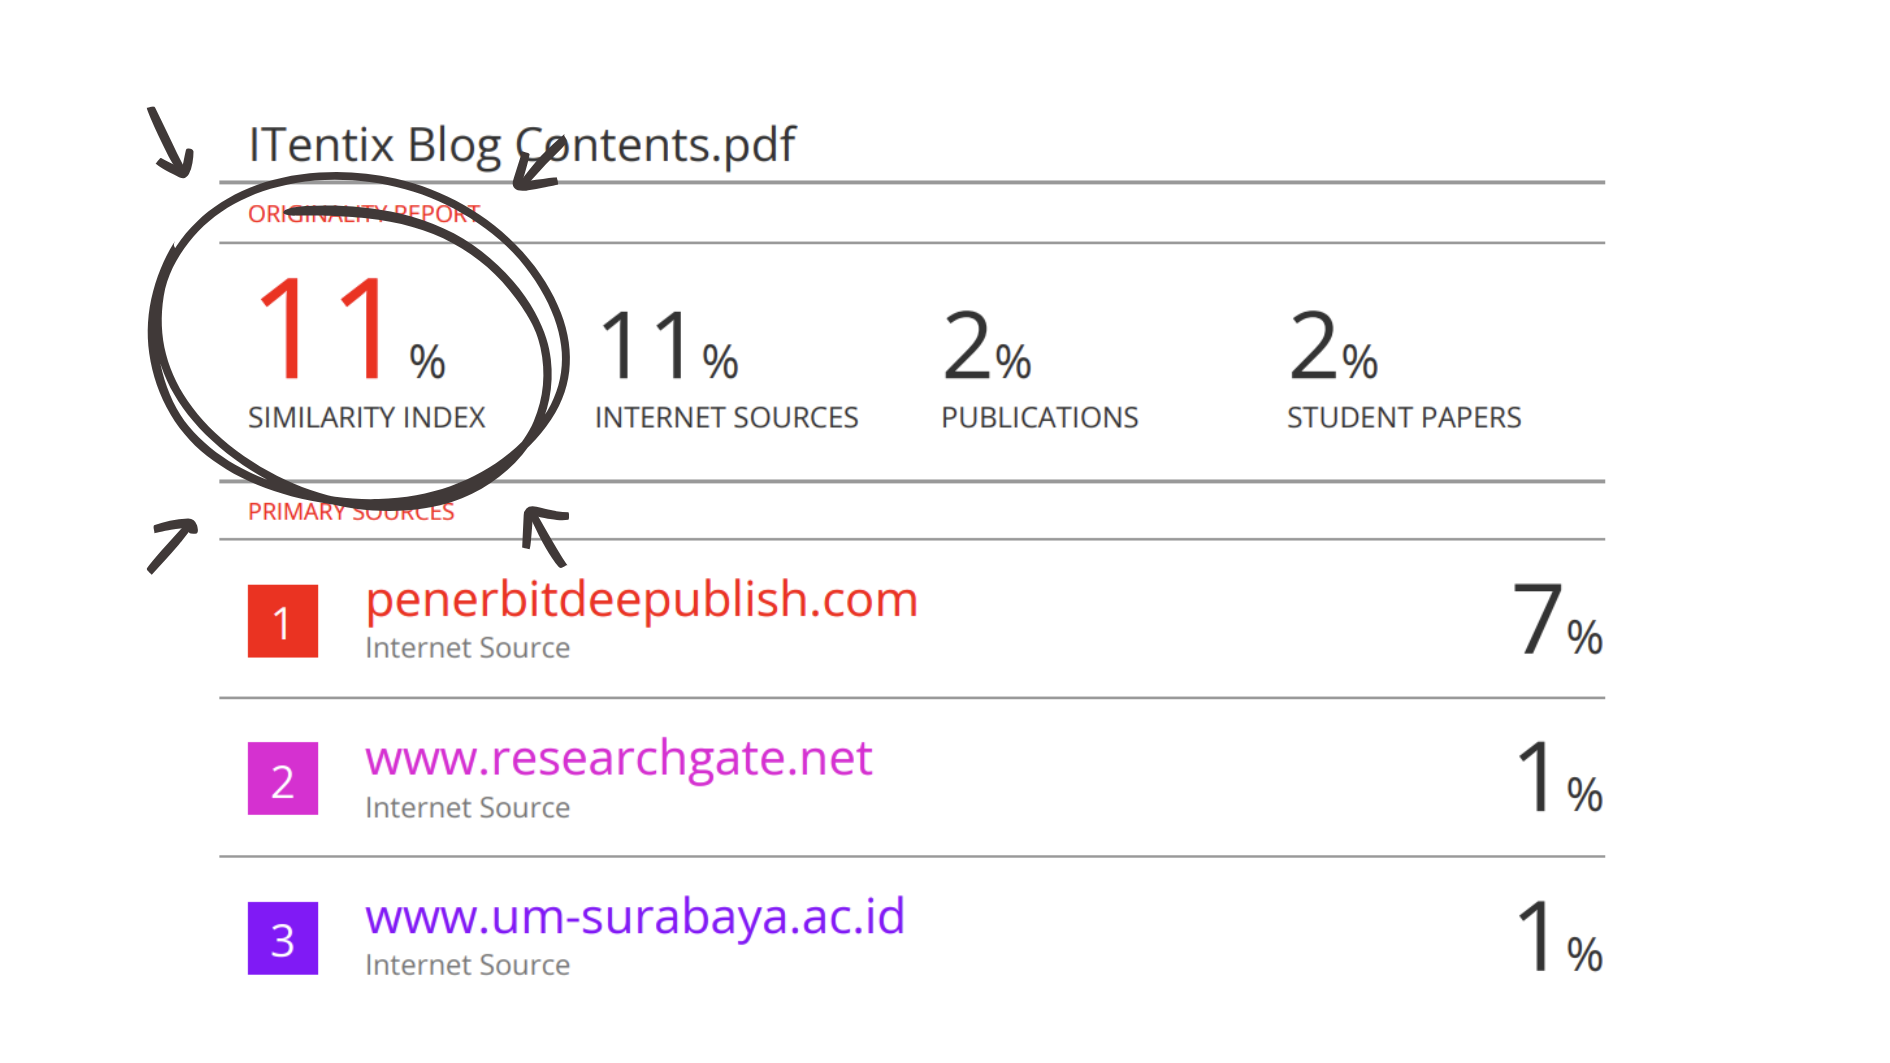This screenshot has width=1890, height=1063.
Task: Click the 2% publications value
Action: click(986, 346)
